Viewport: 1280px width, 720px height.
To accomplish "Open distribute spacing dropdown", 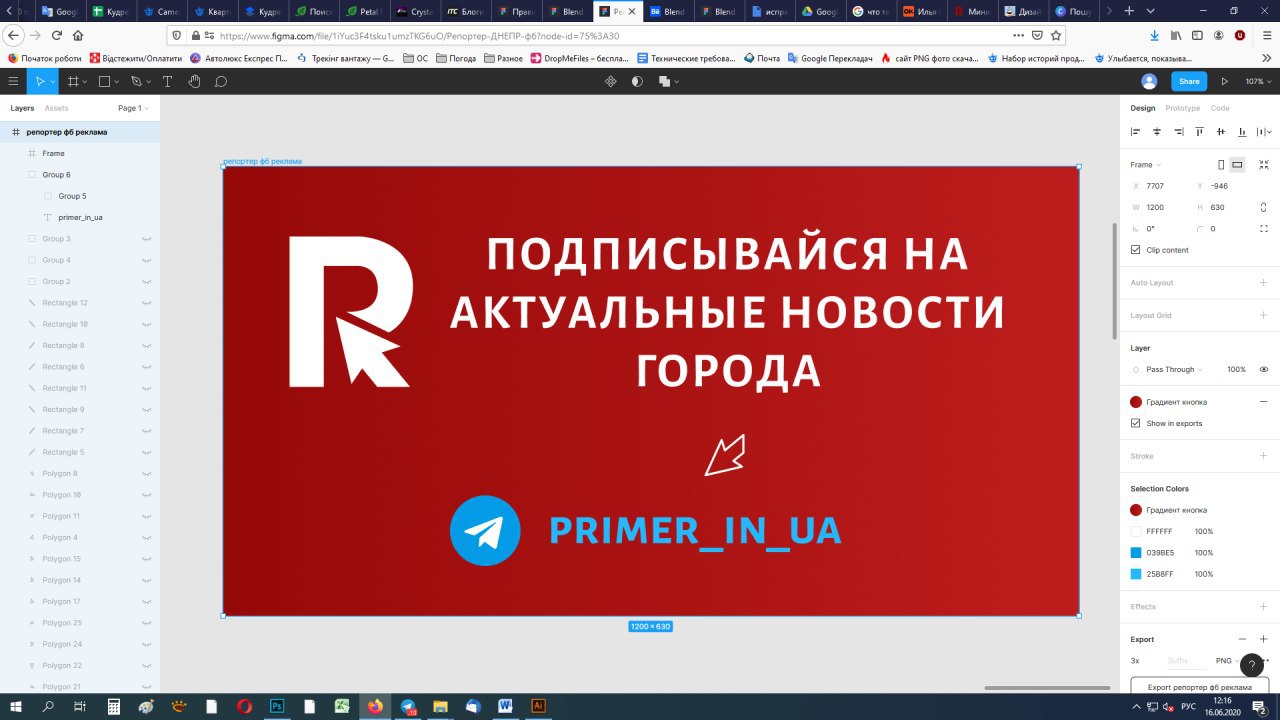I will (1266, 131).
